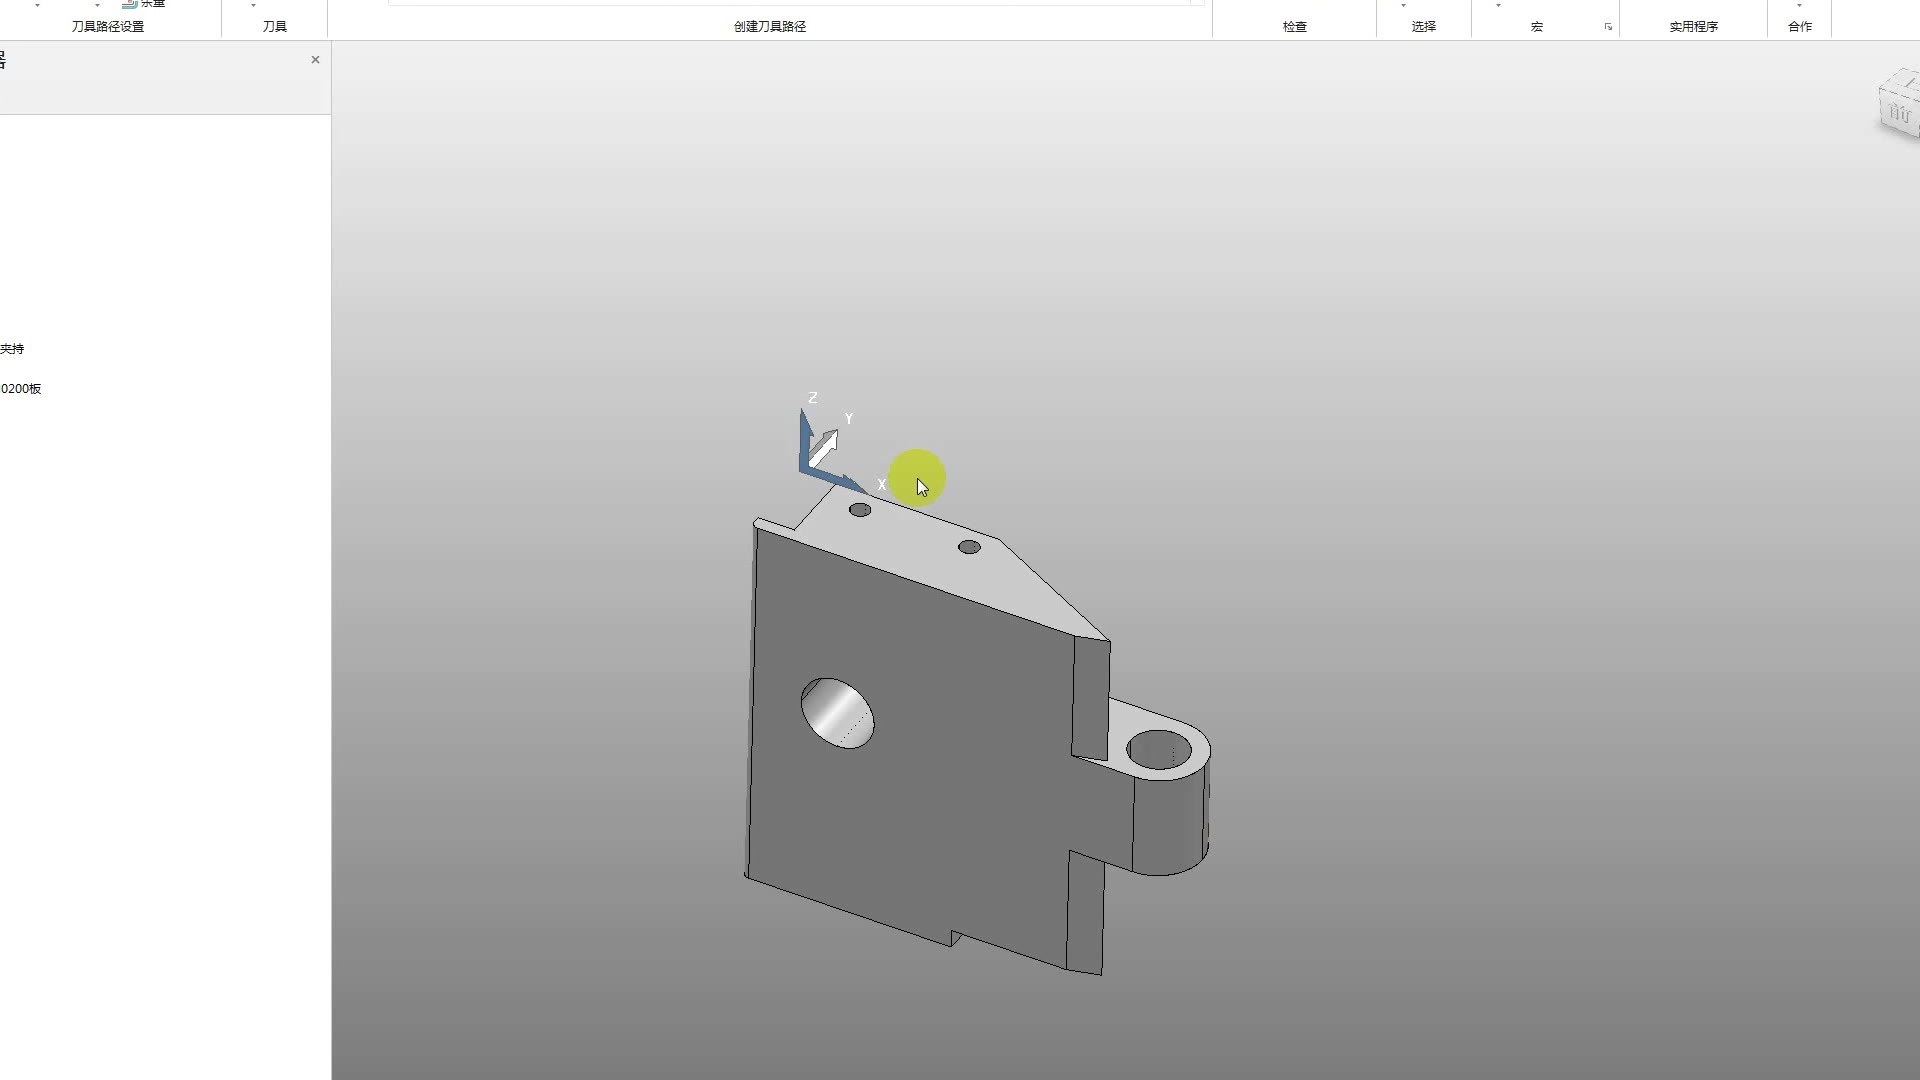The image size is (1920, 1080).
Task: Pick the left small hole on top face
Action: tap(860, 510)
